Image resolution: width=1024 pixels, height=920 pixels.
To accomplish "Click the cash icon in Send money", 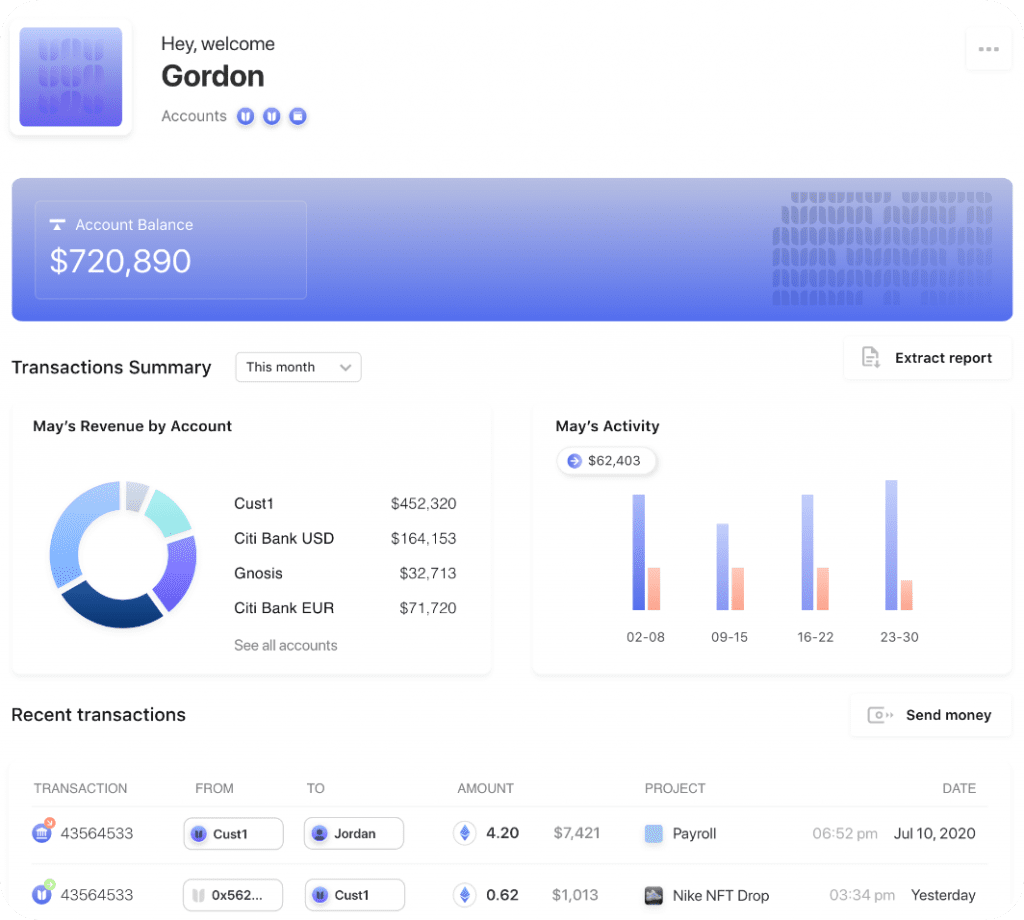I will [880, 715].
